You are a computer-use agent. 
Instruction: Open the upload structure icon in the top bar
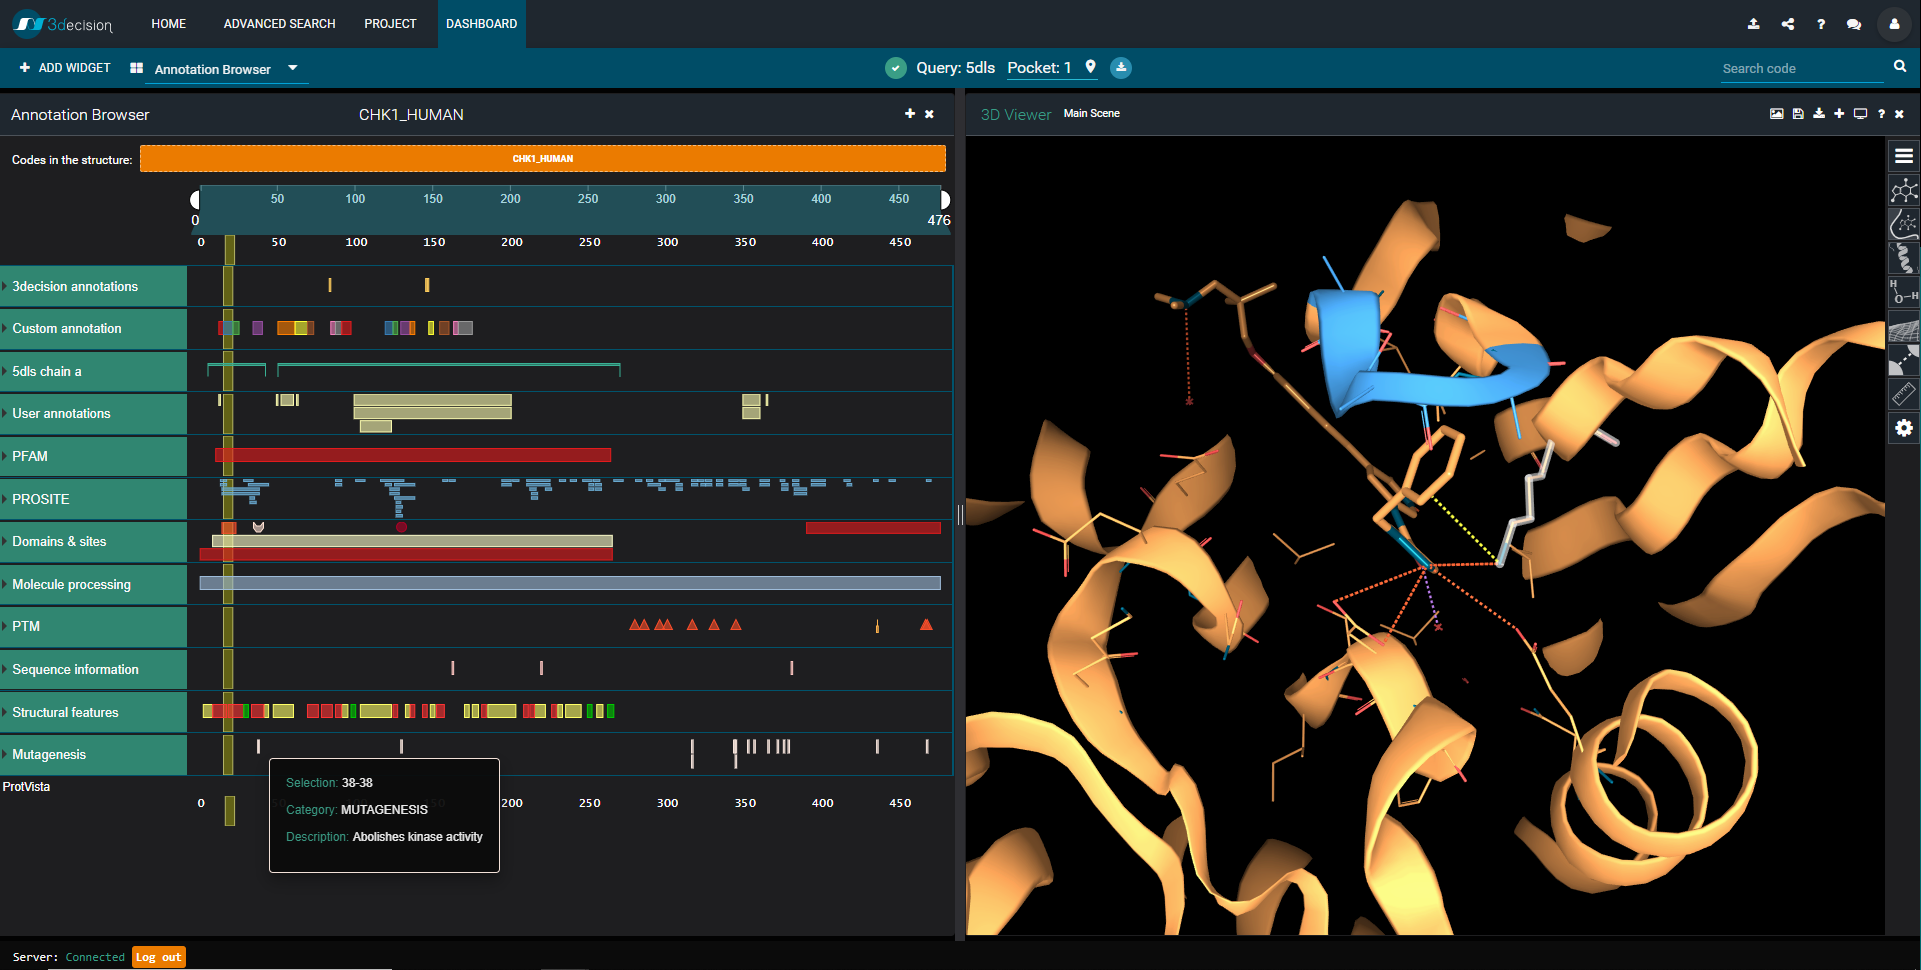coord(1753,24)
